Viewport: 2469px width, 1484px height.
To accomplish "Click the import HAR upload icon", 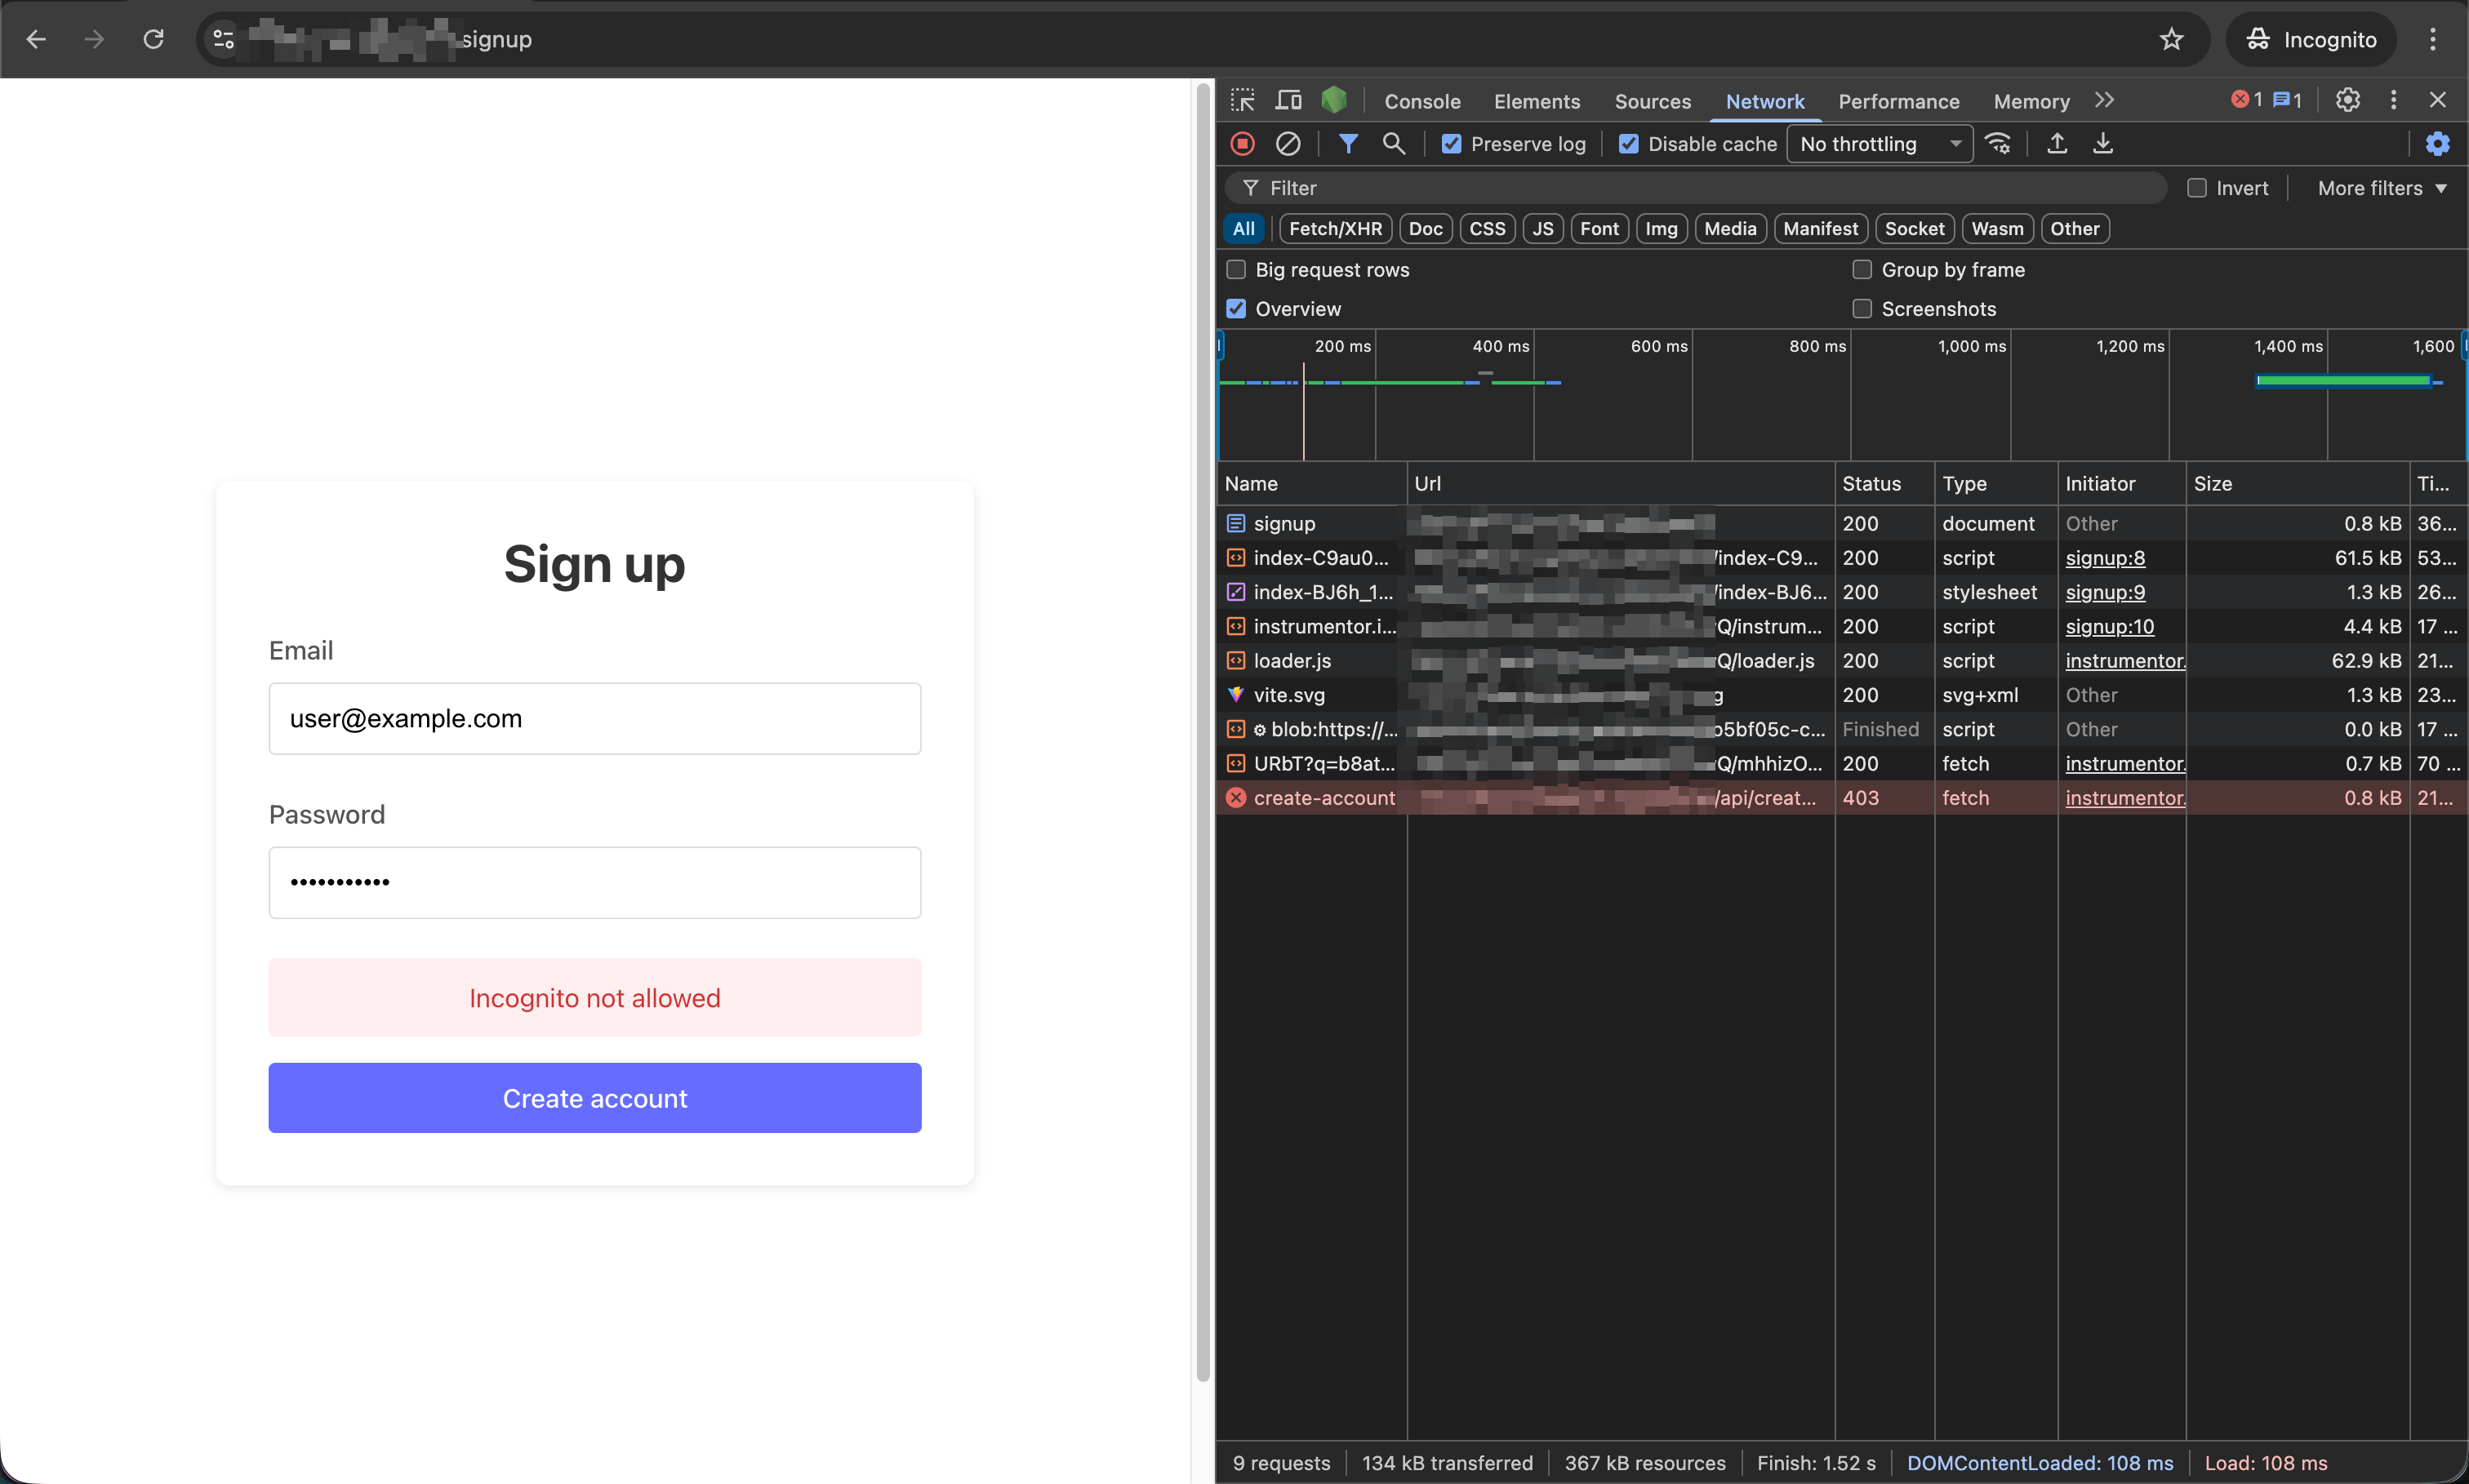I will click(x=2057, y=144).
